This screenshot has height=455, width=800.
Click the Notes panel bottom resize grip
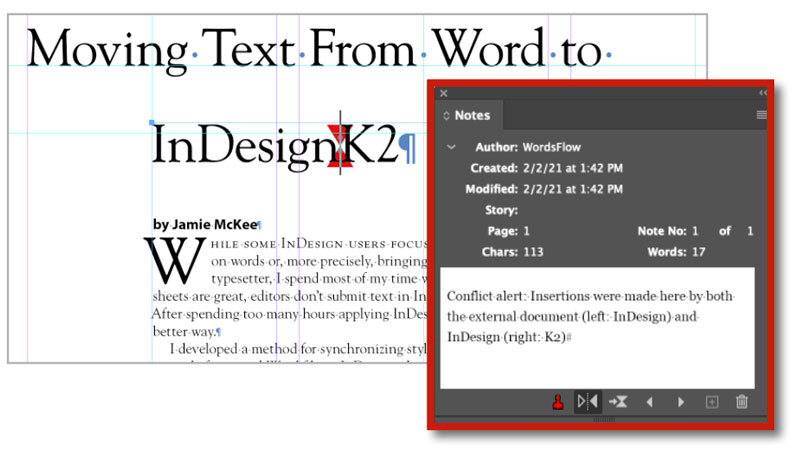604,420
